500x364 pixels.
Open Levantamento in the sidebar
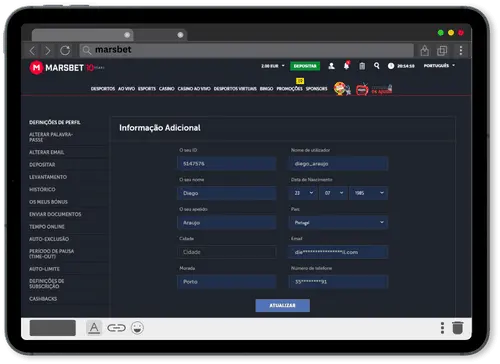[x=48, y=177]
